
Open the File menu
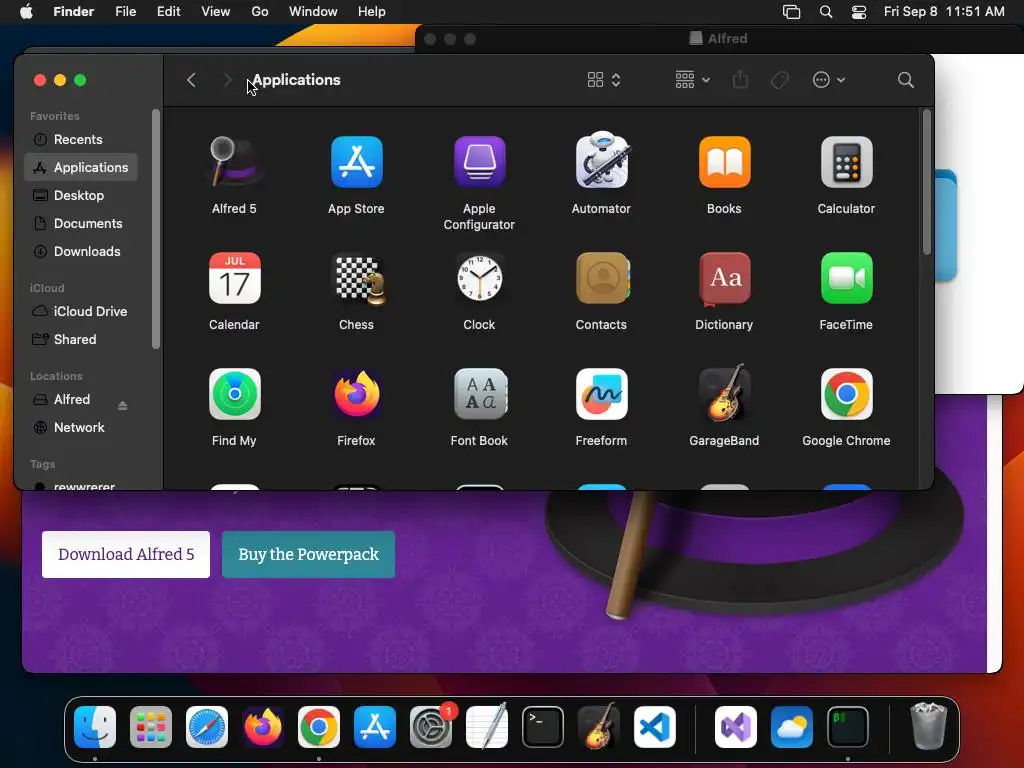(125, 12)
